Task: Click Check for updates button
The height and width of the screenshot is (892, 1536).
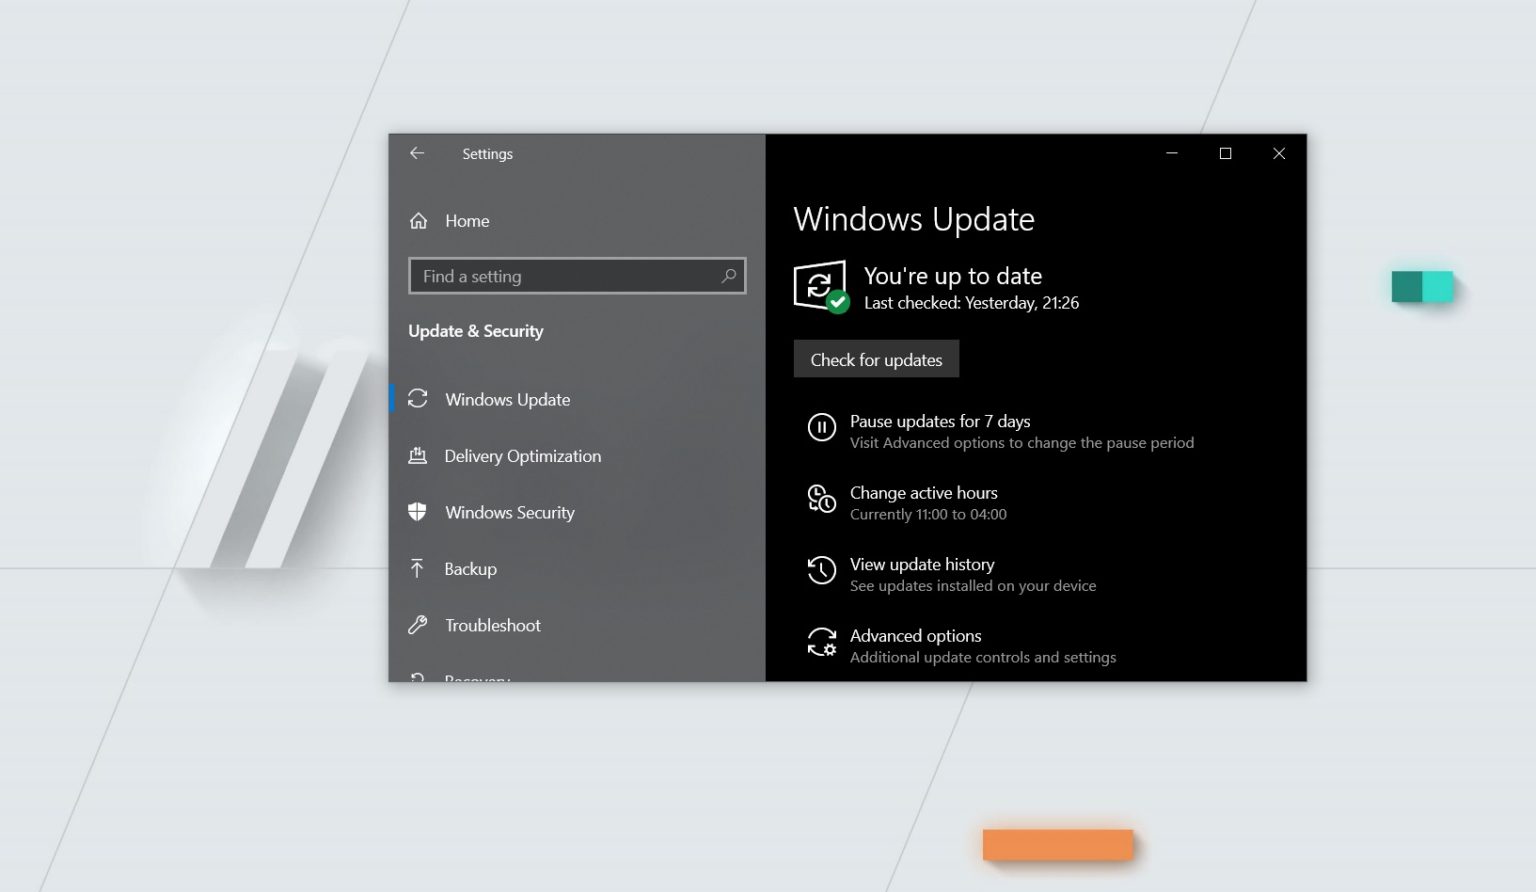Action: tap(876, 359)
